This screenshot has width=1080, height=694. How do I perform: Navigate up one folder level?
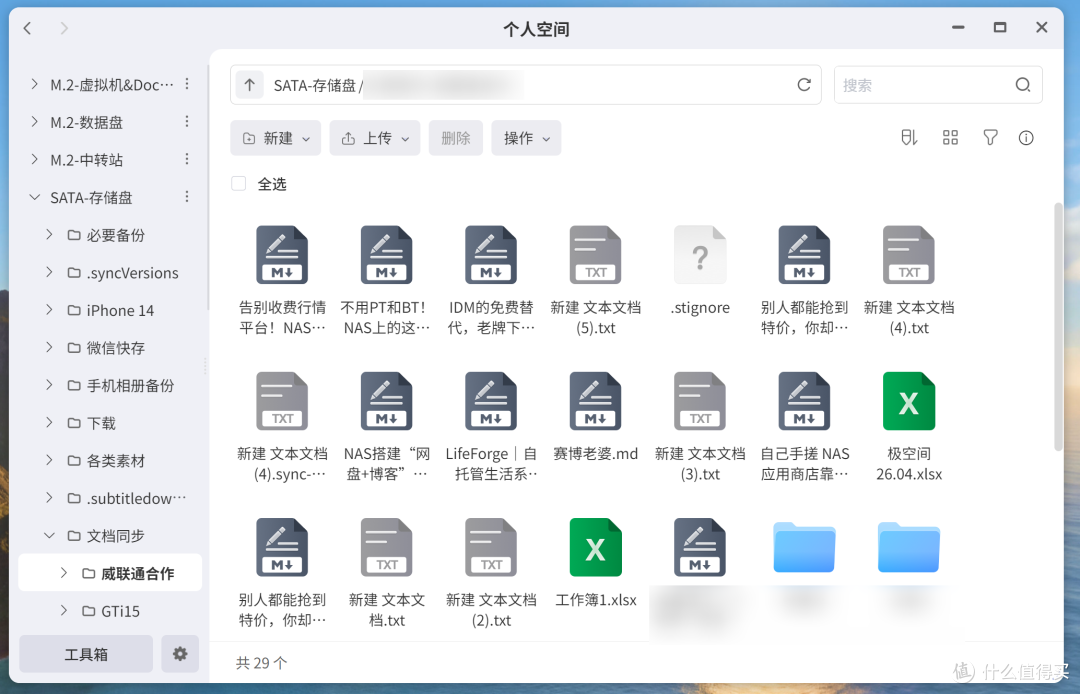249,85
